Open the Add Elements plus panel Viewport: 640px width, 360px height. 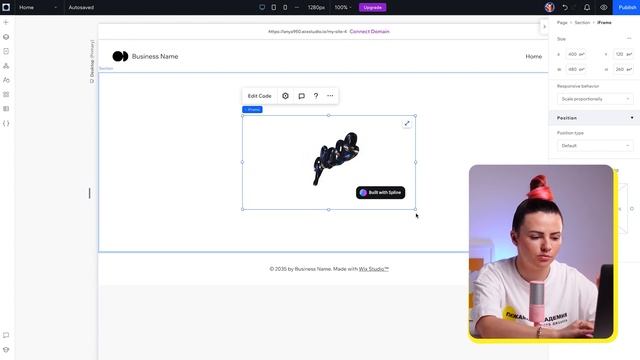click(x=6, y=22)
